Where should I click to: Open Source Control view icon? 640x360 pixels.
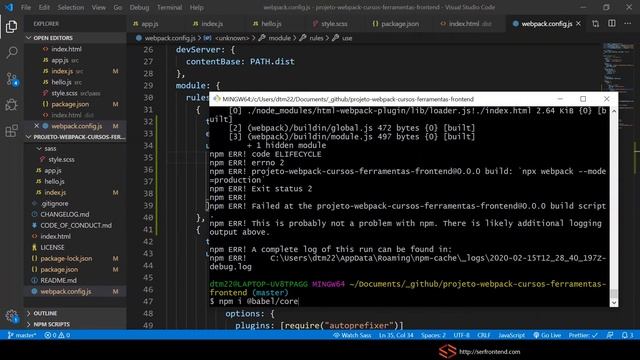(11, 79)
